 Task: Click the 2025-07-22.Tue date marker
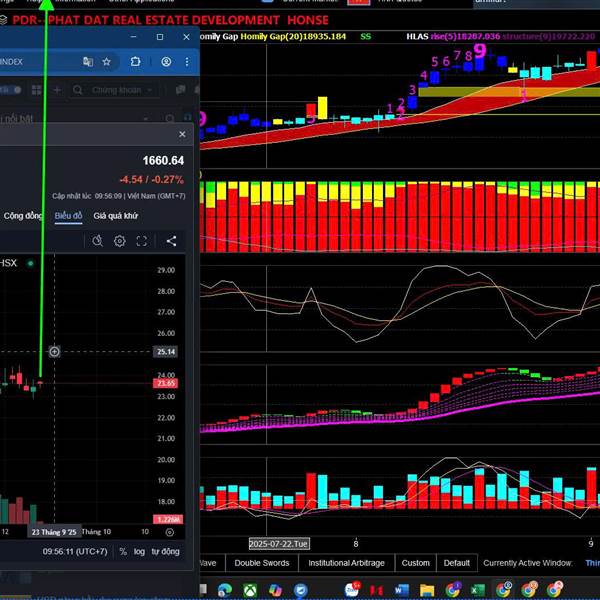tap(279, 544)
